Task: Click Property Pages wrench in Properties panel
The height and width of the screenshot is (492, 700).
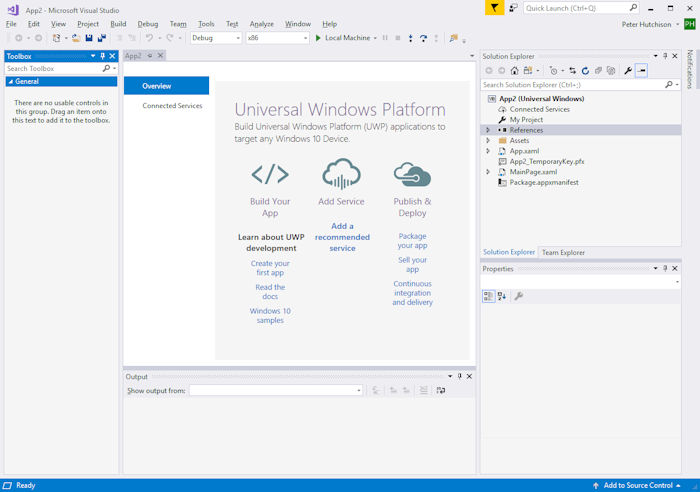Action: click(x=518, y=296)
